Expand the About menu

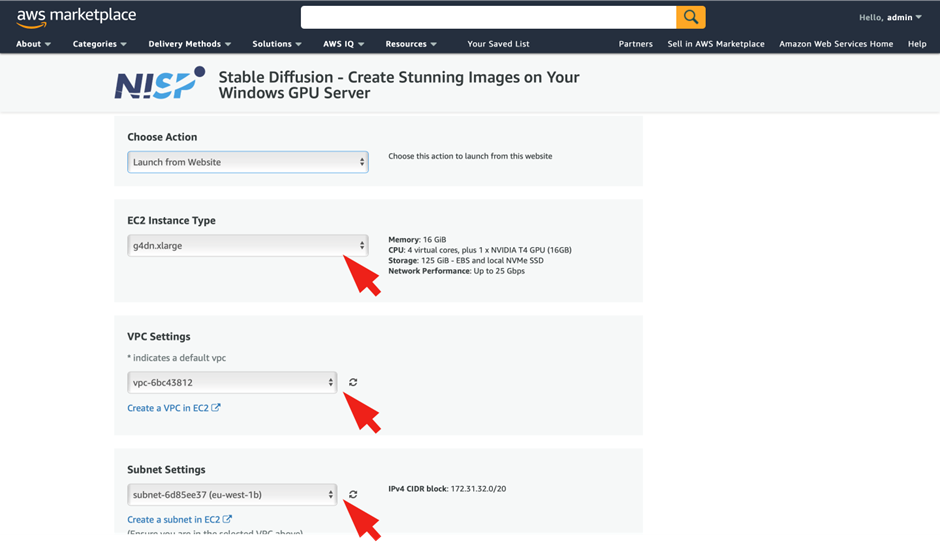click(x=34, y=44)
